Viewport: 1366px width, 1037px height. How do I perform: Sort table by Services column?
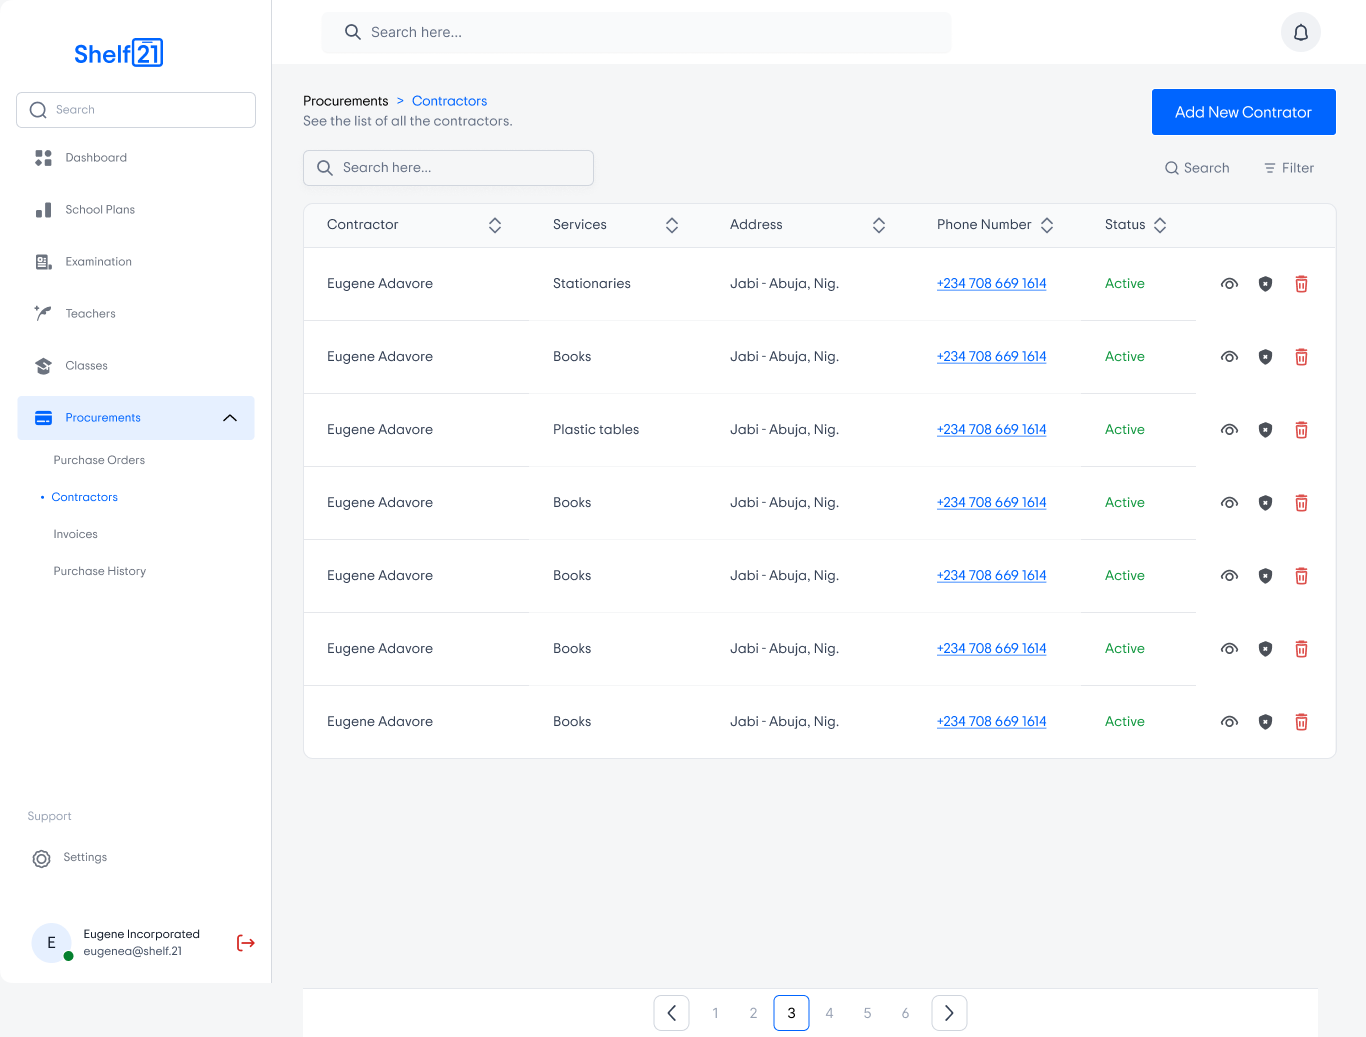[x=672, y=225]
